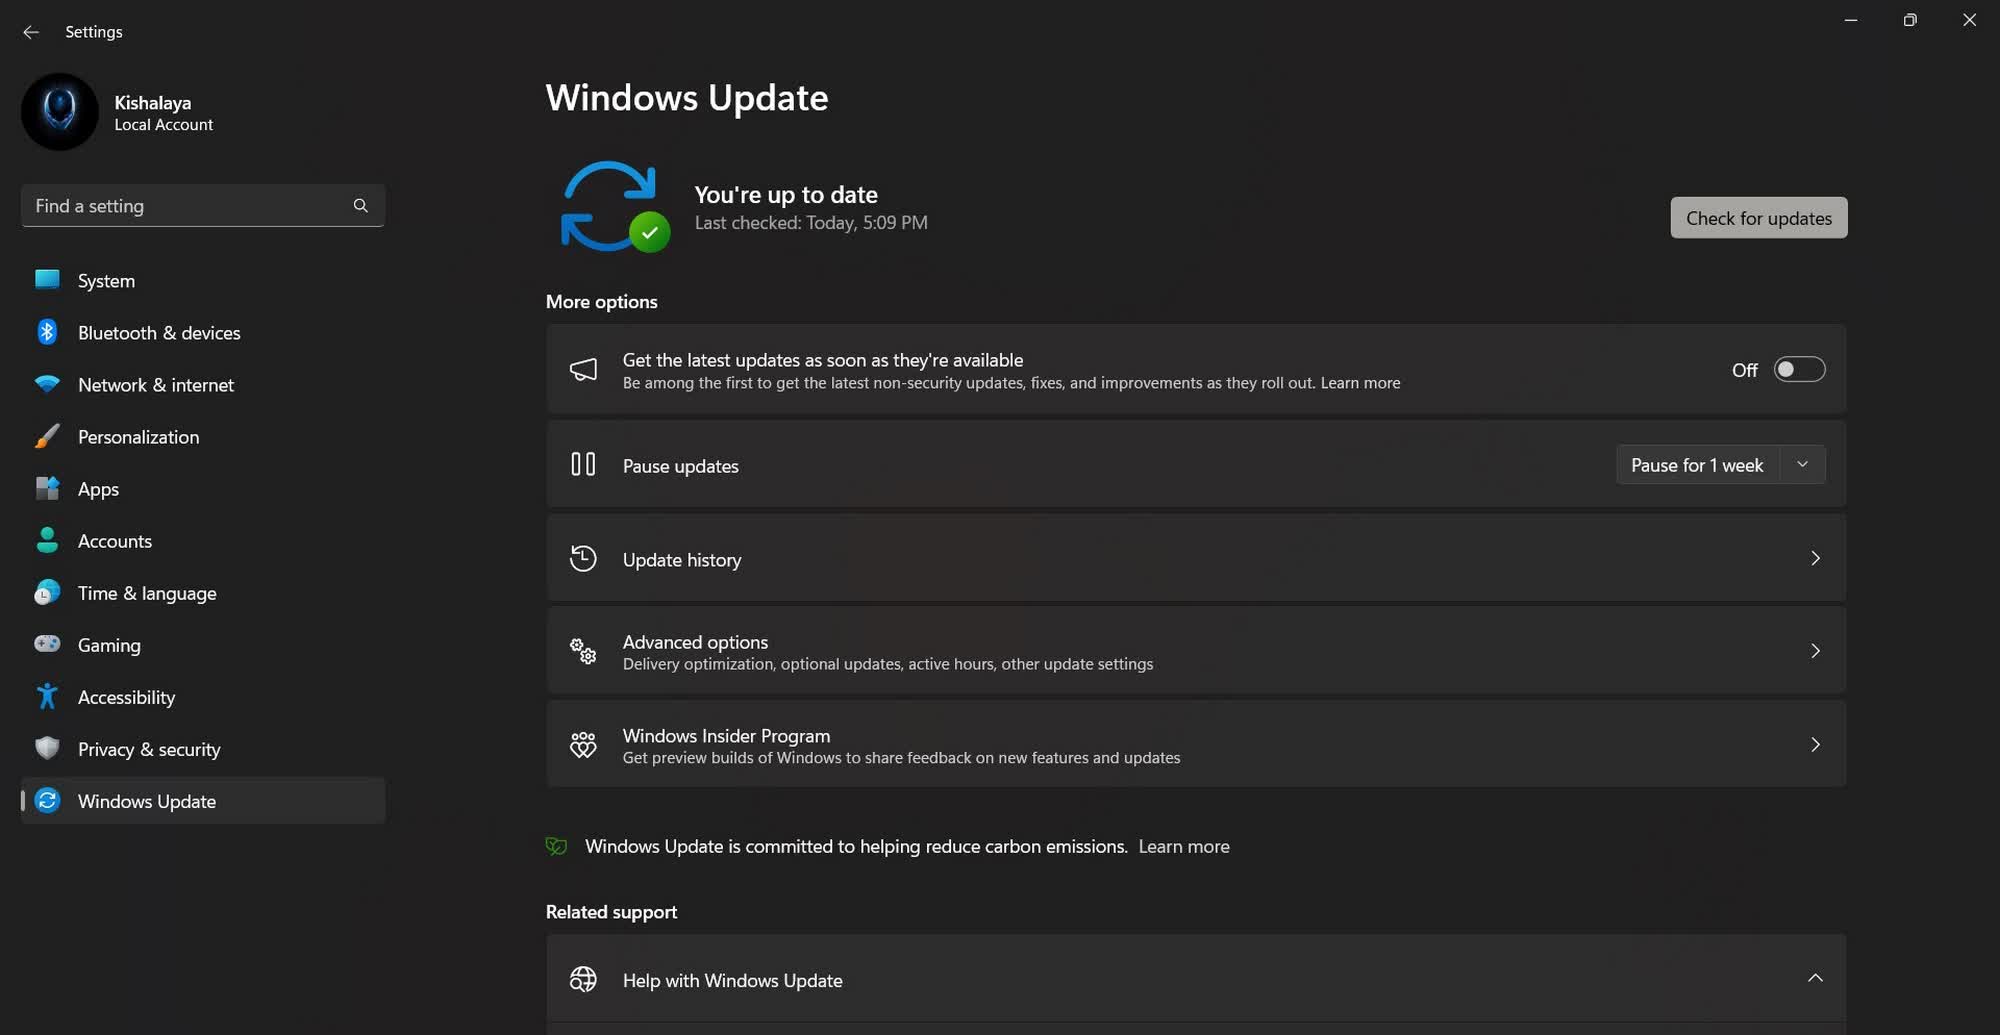Screen dimensions: 2000x1035
Task: Click the Windows Insider Program icon
Action: click(x=583, y=744)
